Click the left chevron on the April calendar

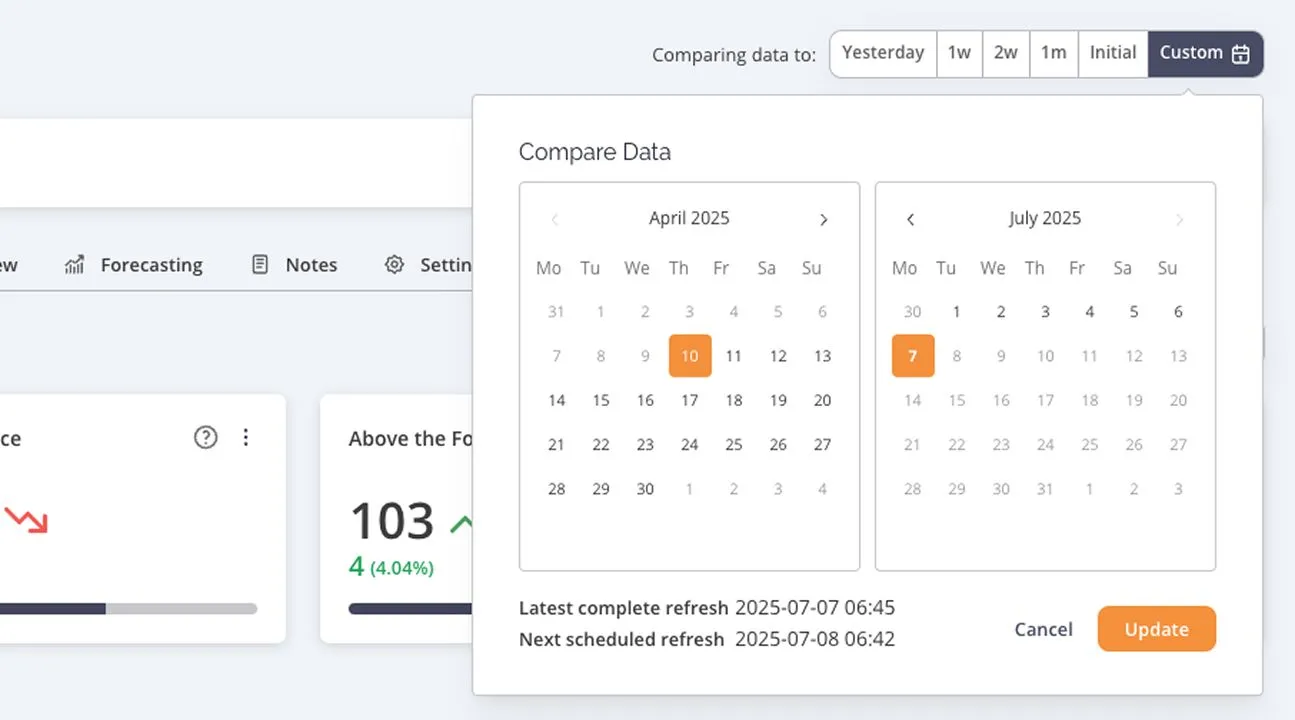[x=554, y=219]
